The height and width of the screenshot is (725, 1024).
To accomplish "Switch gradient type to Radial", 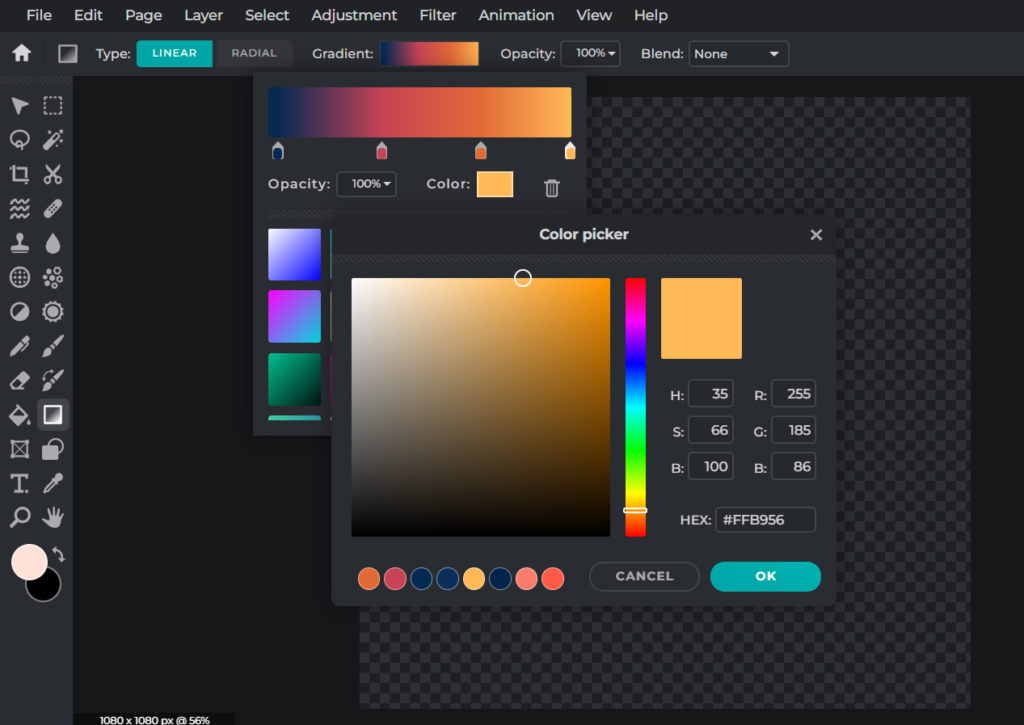I will (x=253, y=53).
